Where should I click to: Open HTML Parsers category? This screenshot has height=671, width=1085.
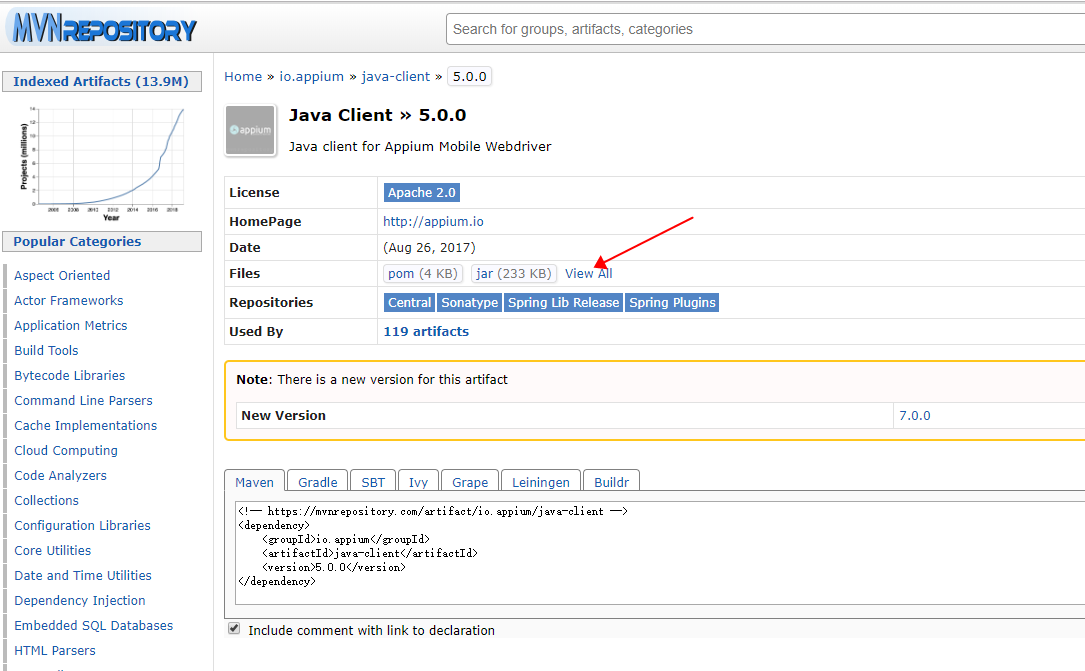point(55,650)
